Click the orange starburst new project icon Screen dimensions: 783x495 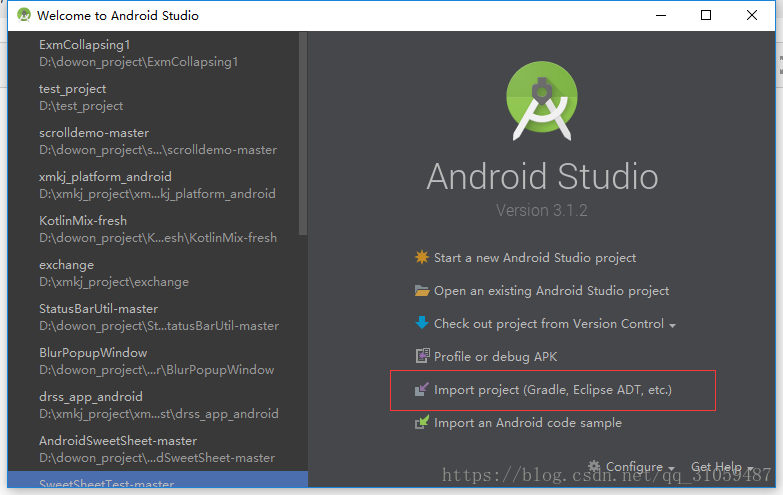click(x=422, y=257)
